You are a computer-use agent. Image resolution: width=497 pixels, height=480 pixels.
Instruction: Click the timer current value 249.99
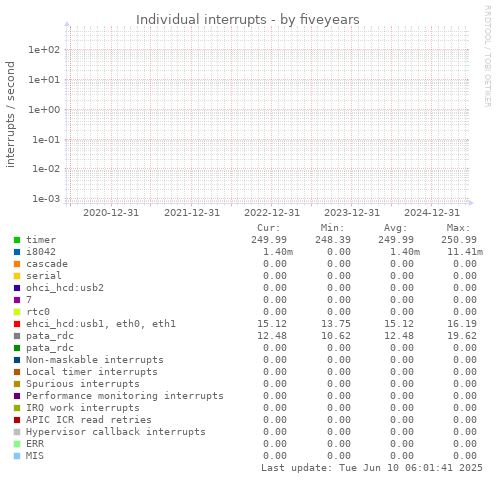[x=269, y=240]
